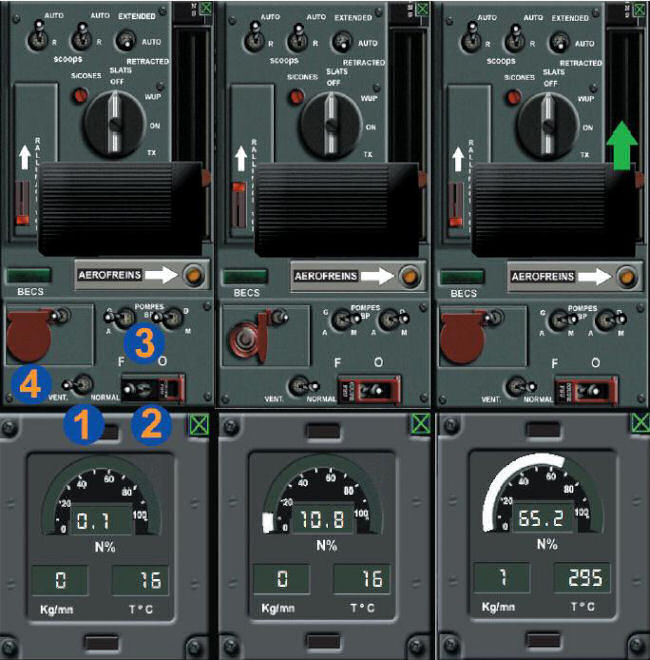Viewport: 650px width, 660px height.
Task: Click the blue number 2 marker
Action: [x=151, y=424]
